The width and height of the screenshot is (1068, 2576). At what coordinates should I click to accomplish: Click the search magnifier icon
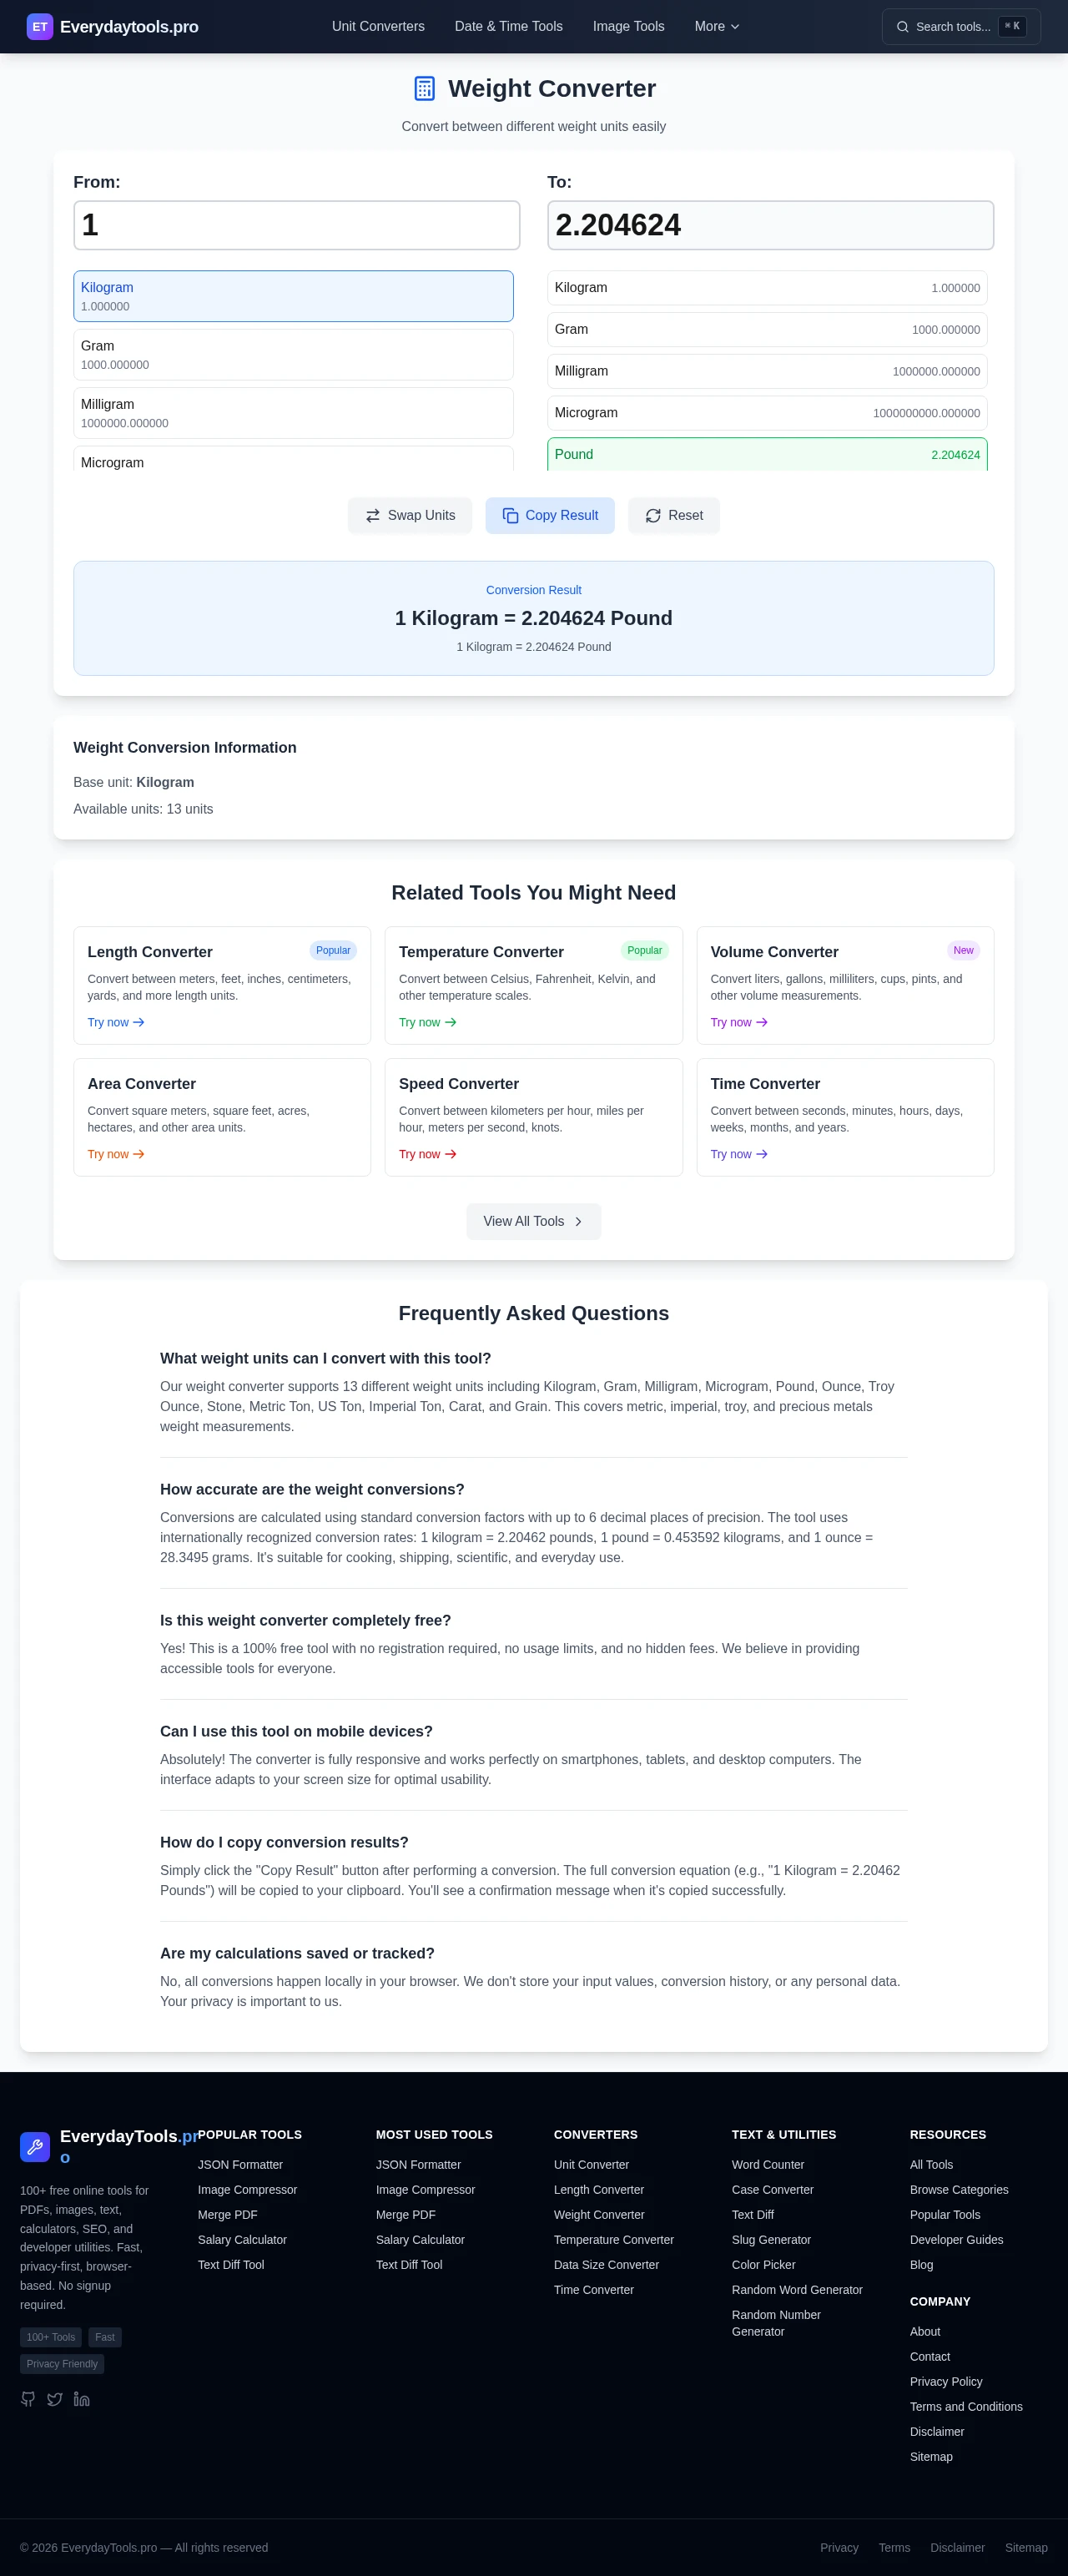(902, 27)
